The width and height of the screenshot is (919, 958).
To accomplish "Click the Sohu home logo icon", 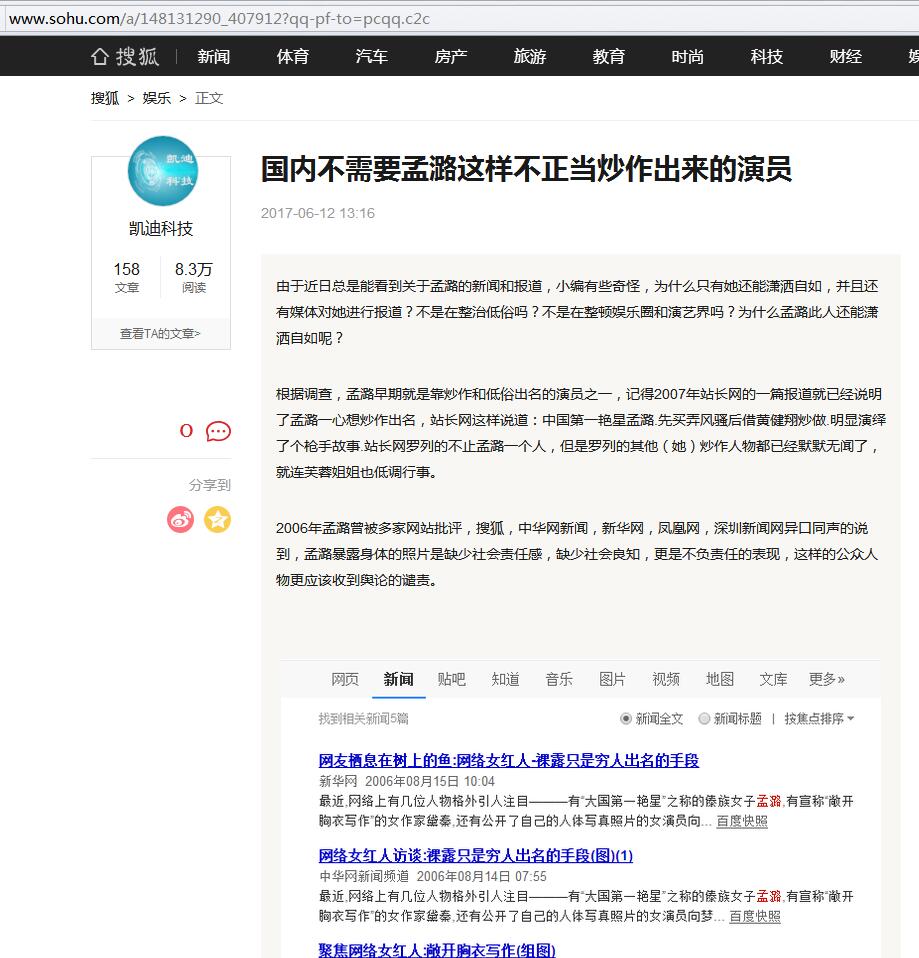I will 125,57.
